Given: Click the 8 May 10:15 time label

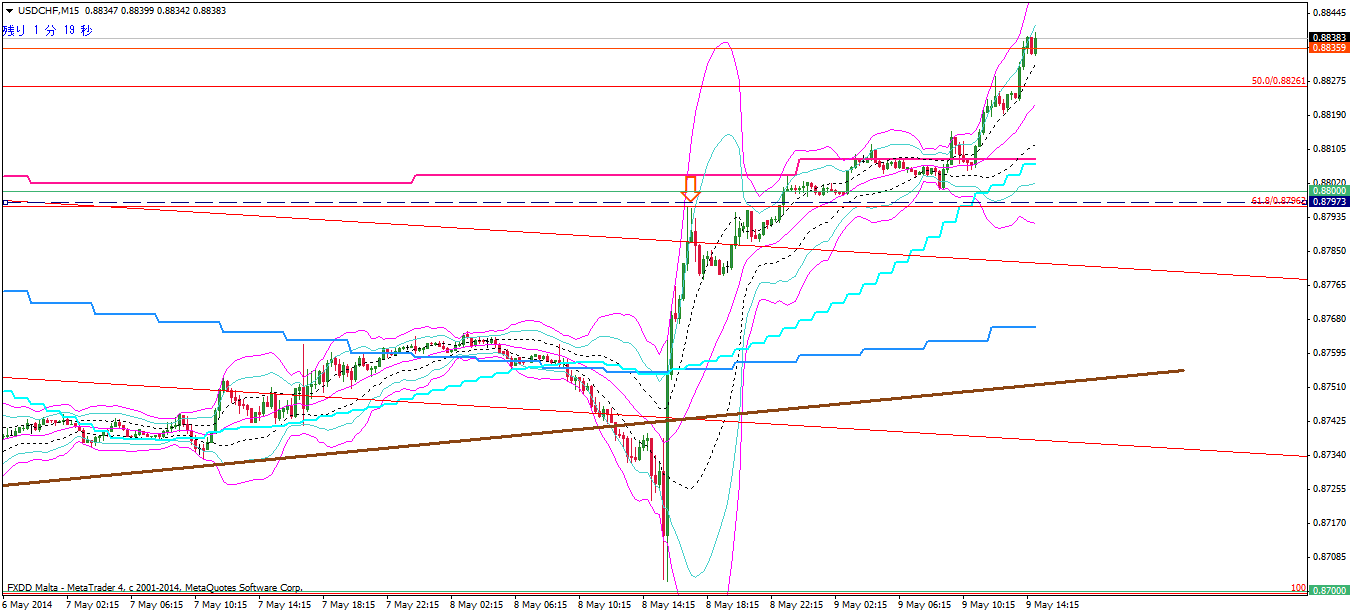Looking at the screenshot, I should coord(605,605).
